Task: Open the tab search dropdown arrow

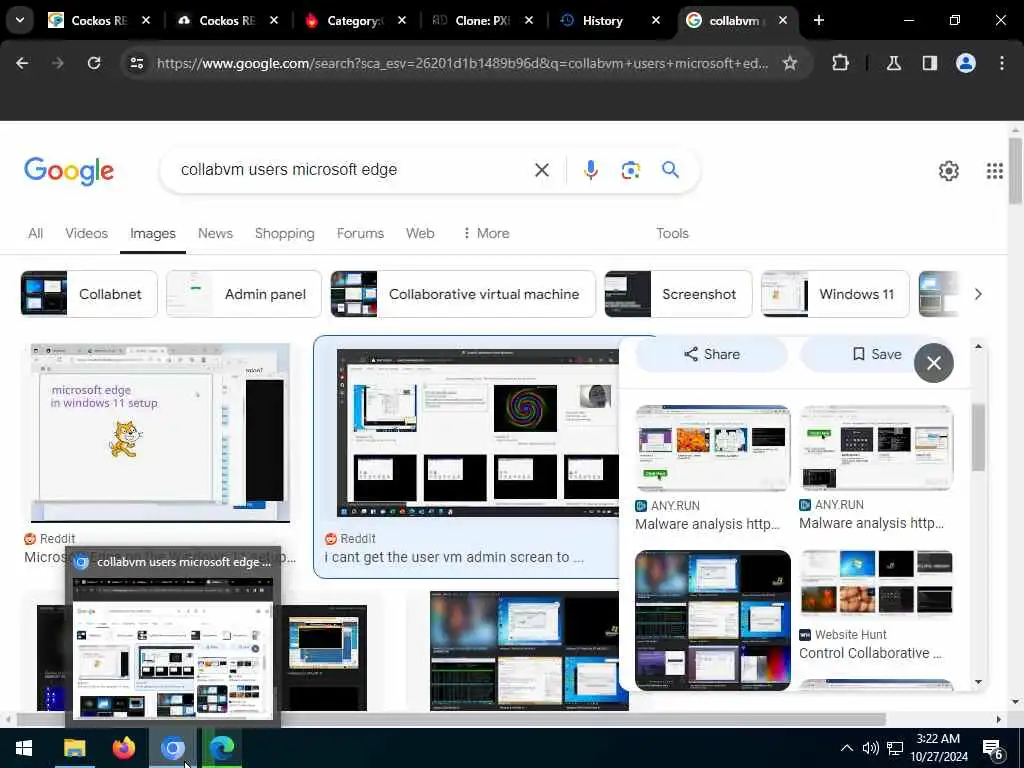Action: pos(20,20)
